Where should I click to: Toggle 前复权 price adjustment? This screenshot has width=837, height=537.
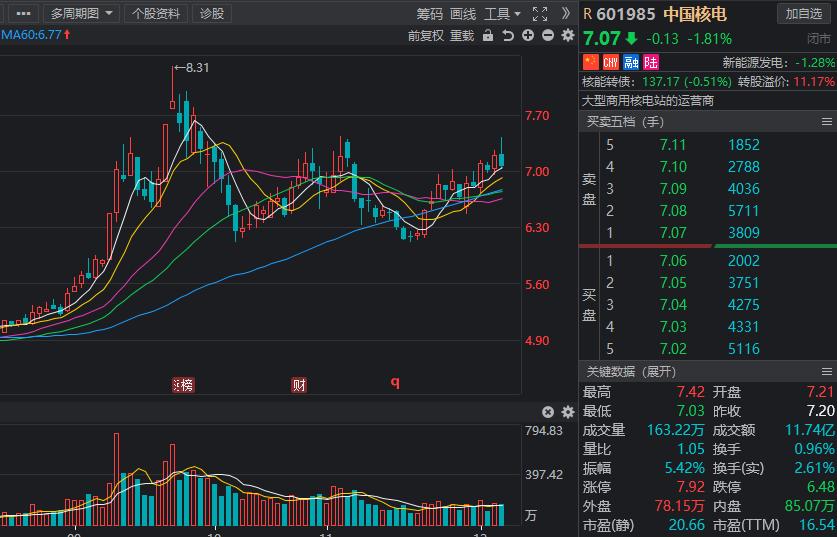[x=425, y=36]
